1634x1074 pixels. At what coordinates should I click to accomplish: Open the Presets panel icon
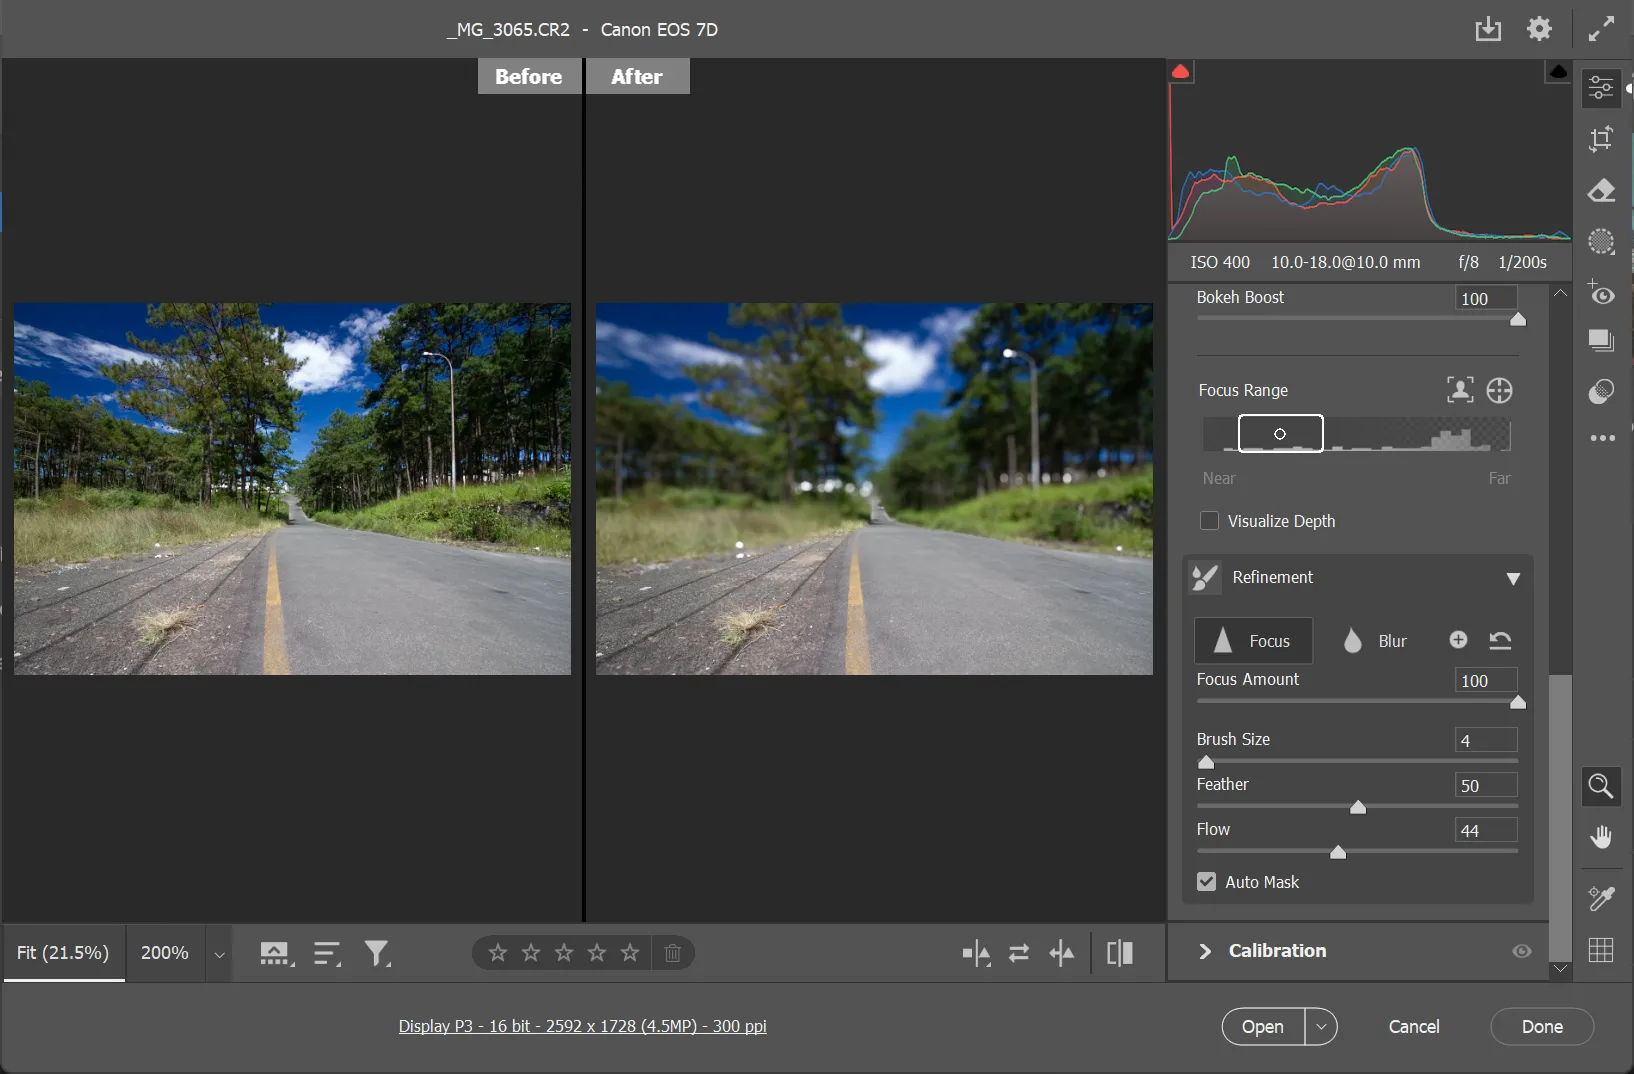(x=1602, y=391)
